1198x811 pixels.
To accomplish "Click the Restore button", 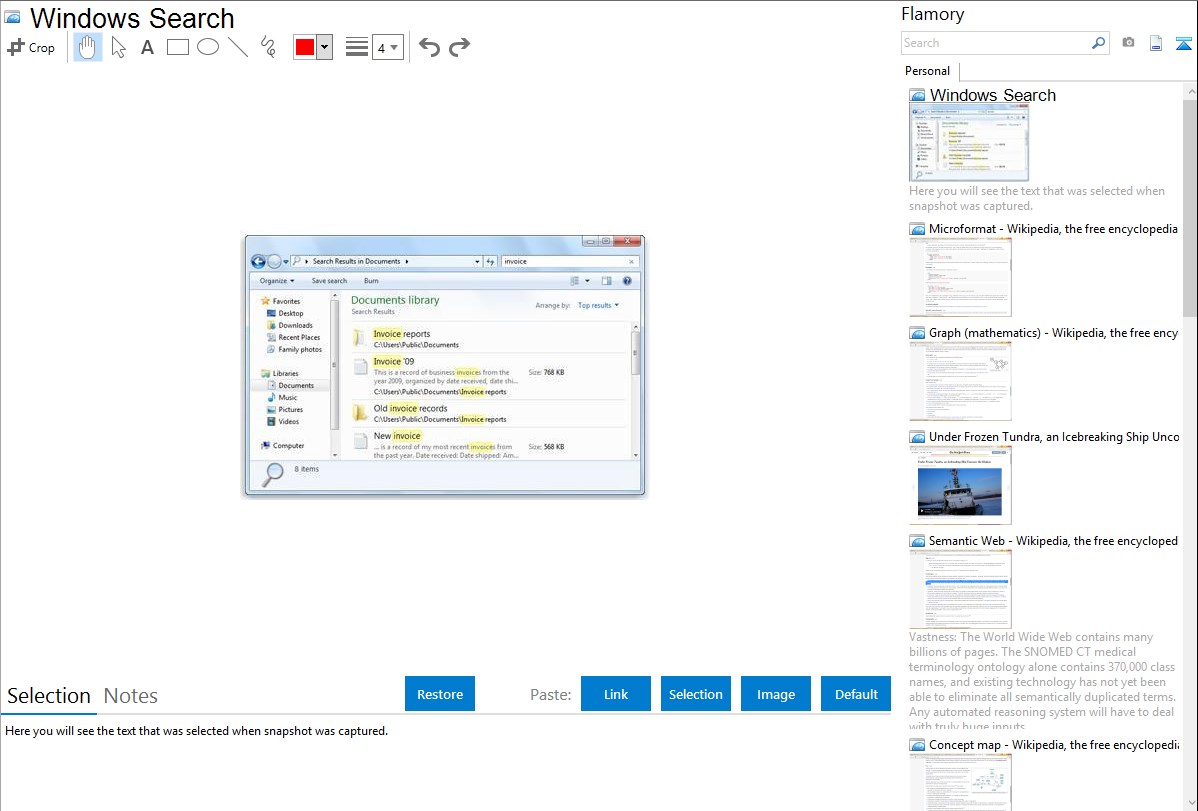I will pyautogui.click(x=440, y=694).
